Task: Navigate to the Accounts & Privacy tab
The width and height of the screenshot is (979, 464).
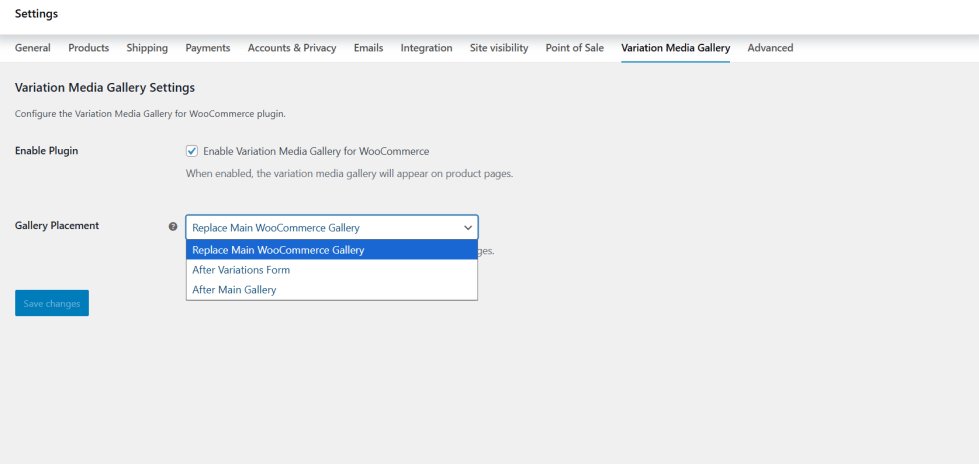Action: 292,48
